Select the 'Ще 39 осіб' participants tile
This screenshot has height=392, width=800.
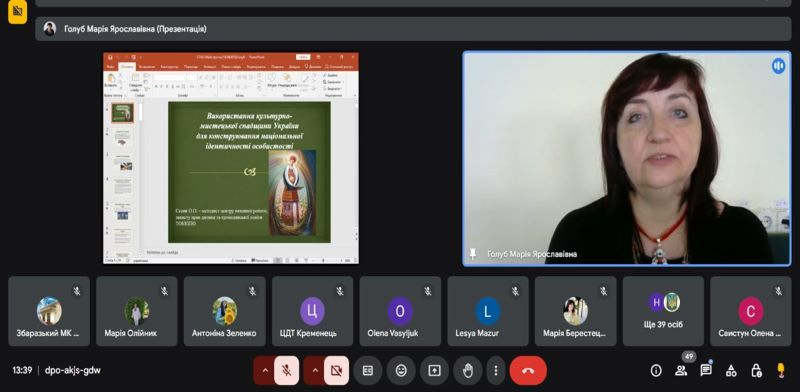point(663,311)
